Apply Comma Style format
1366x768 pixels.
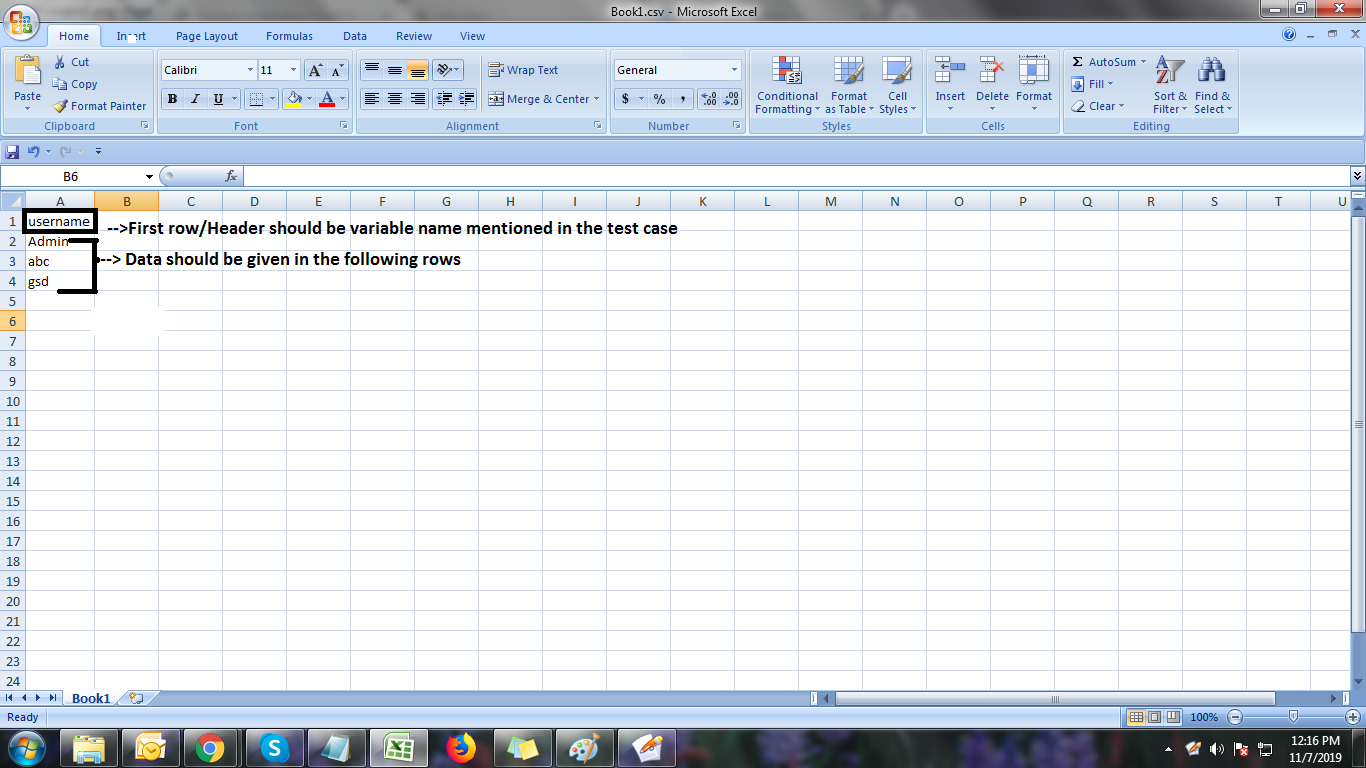coord(682,99)
